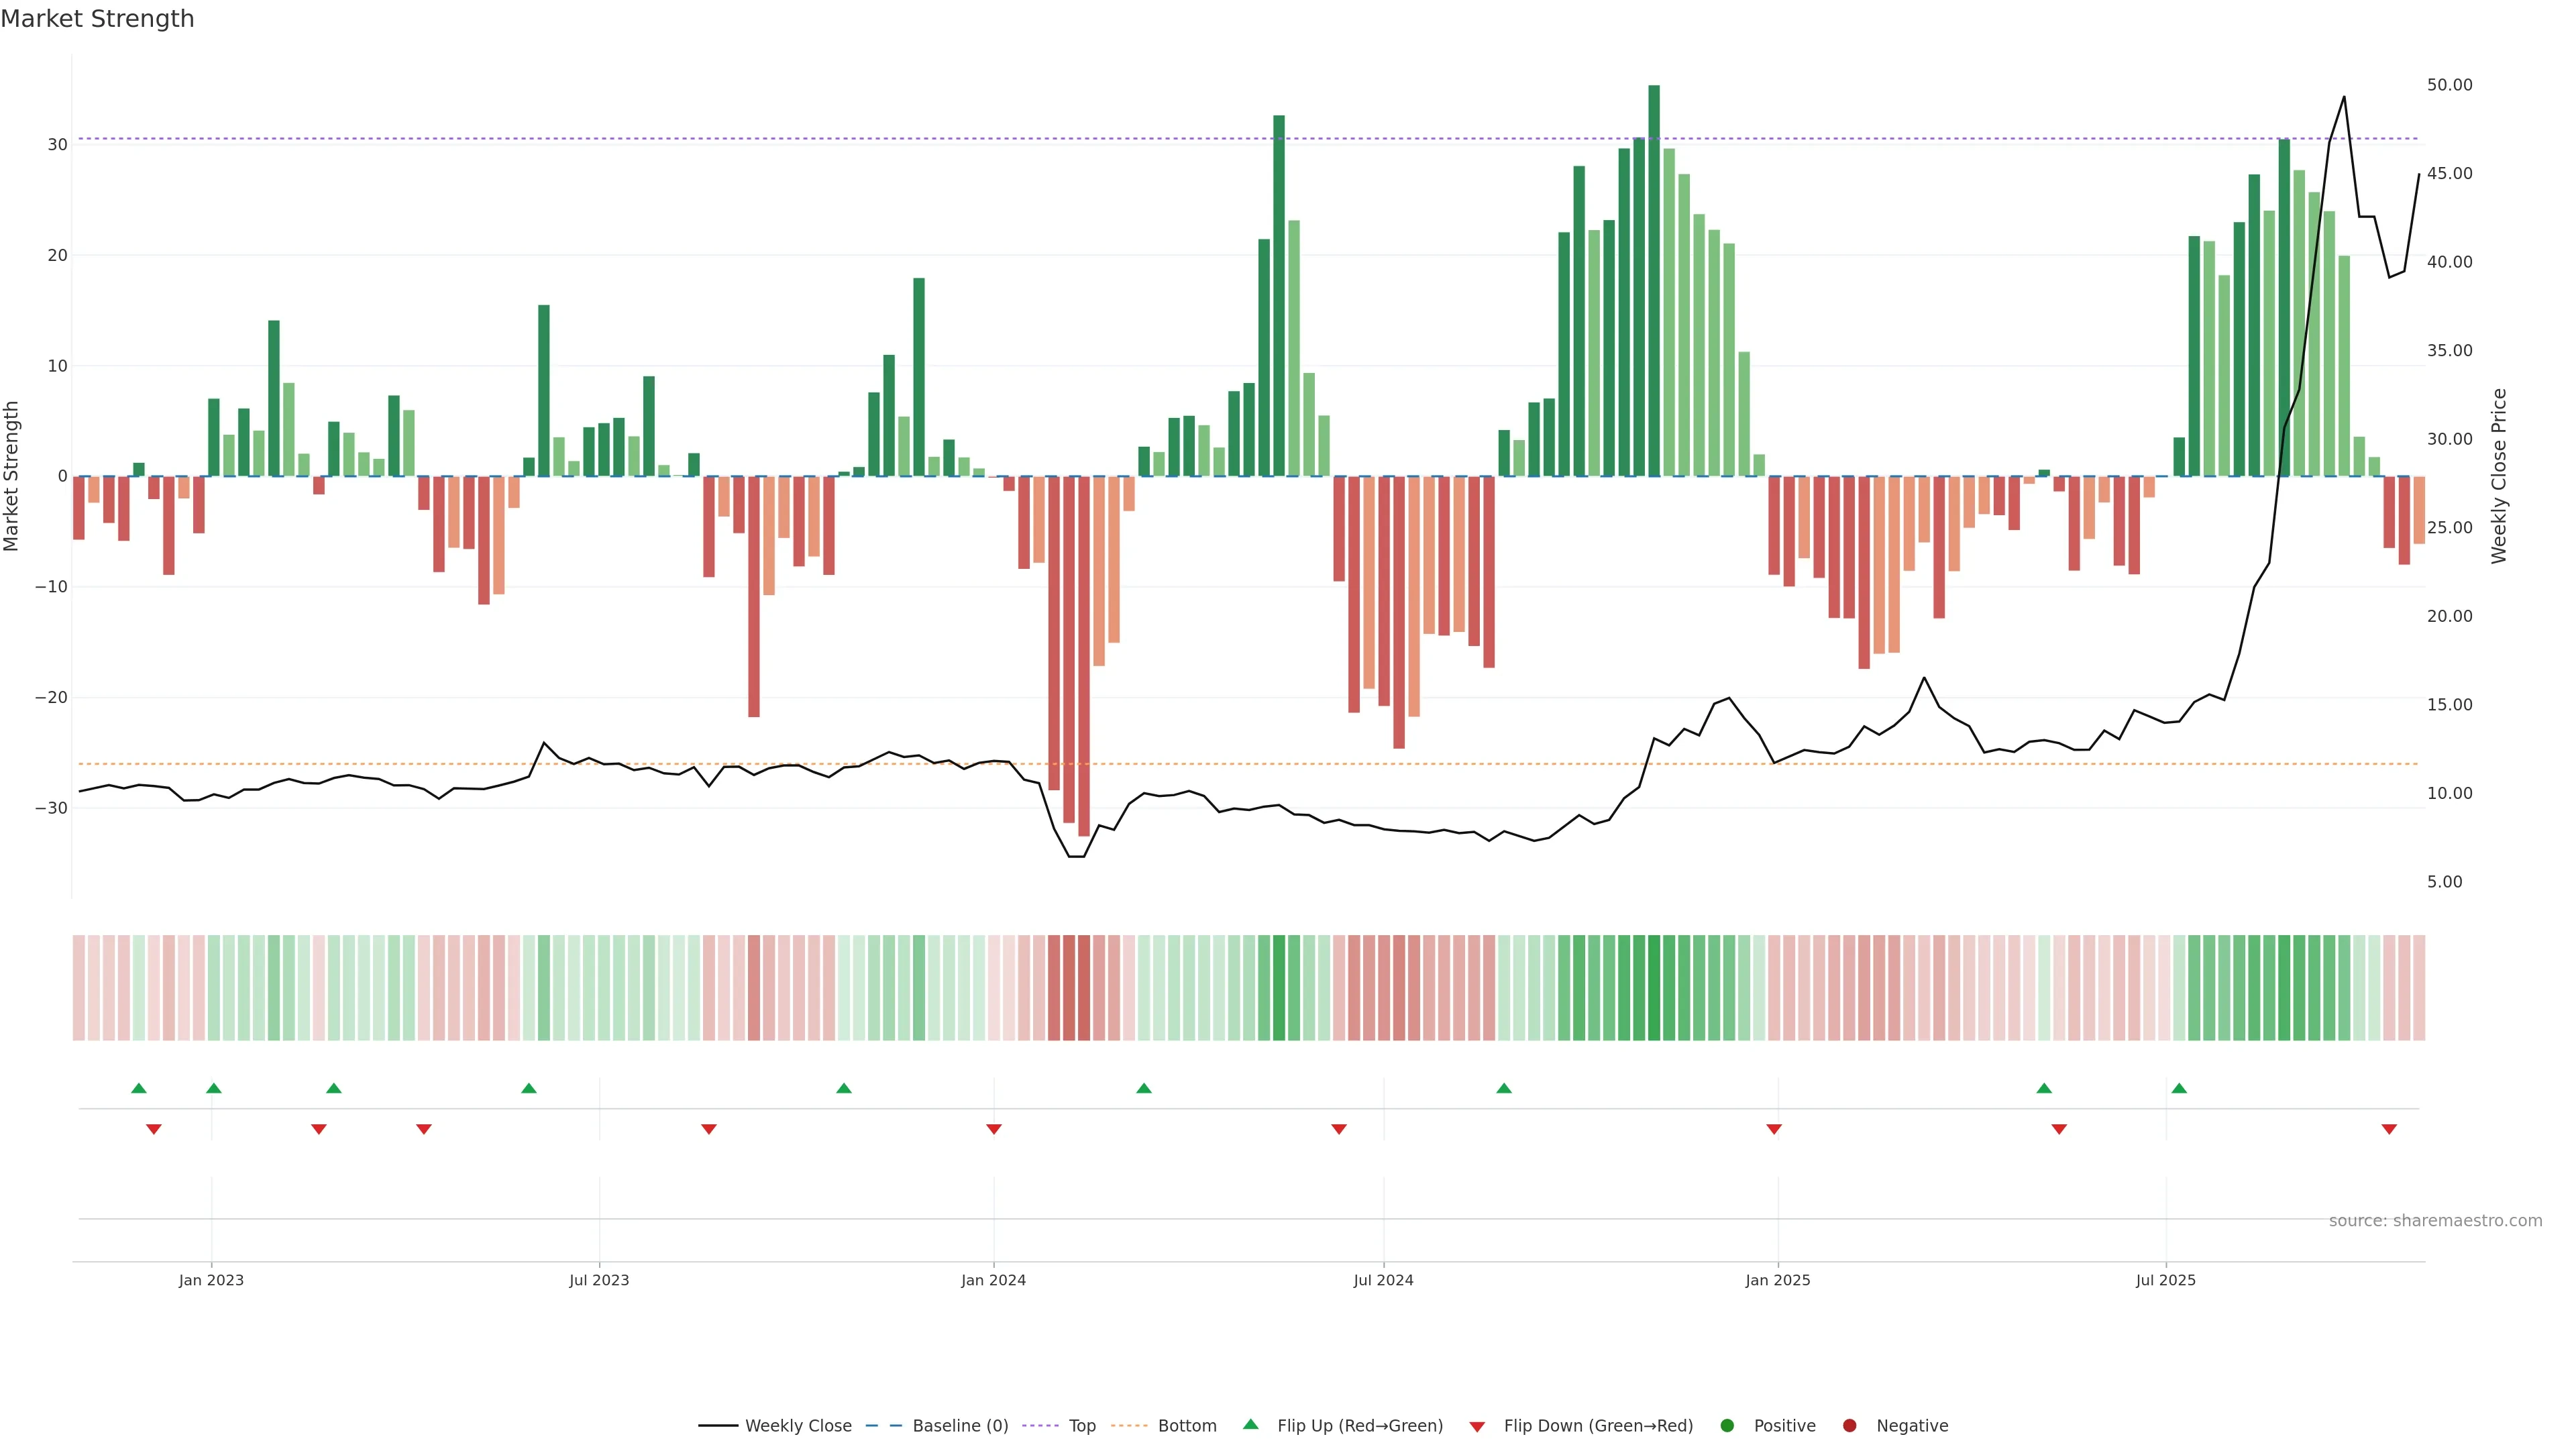Click the Negative red dot legend icon
The height and width of the screenshot is (1449, 2576).
tap(1849, 1425)
